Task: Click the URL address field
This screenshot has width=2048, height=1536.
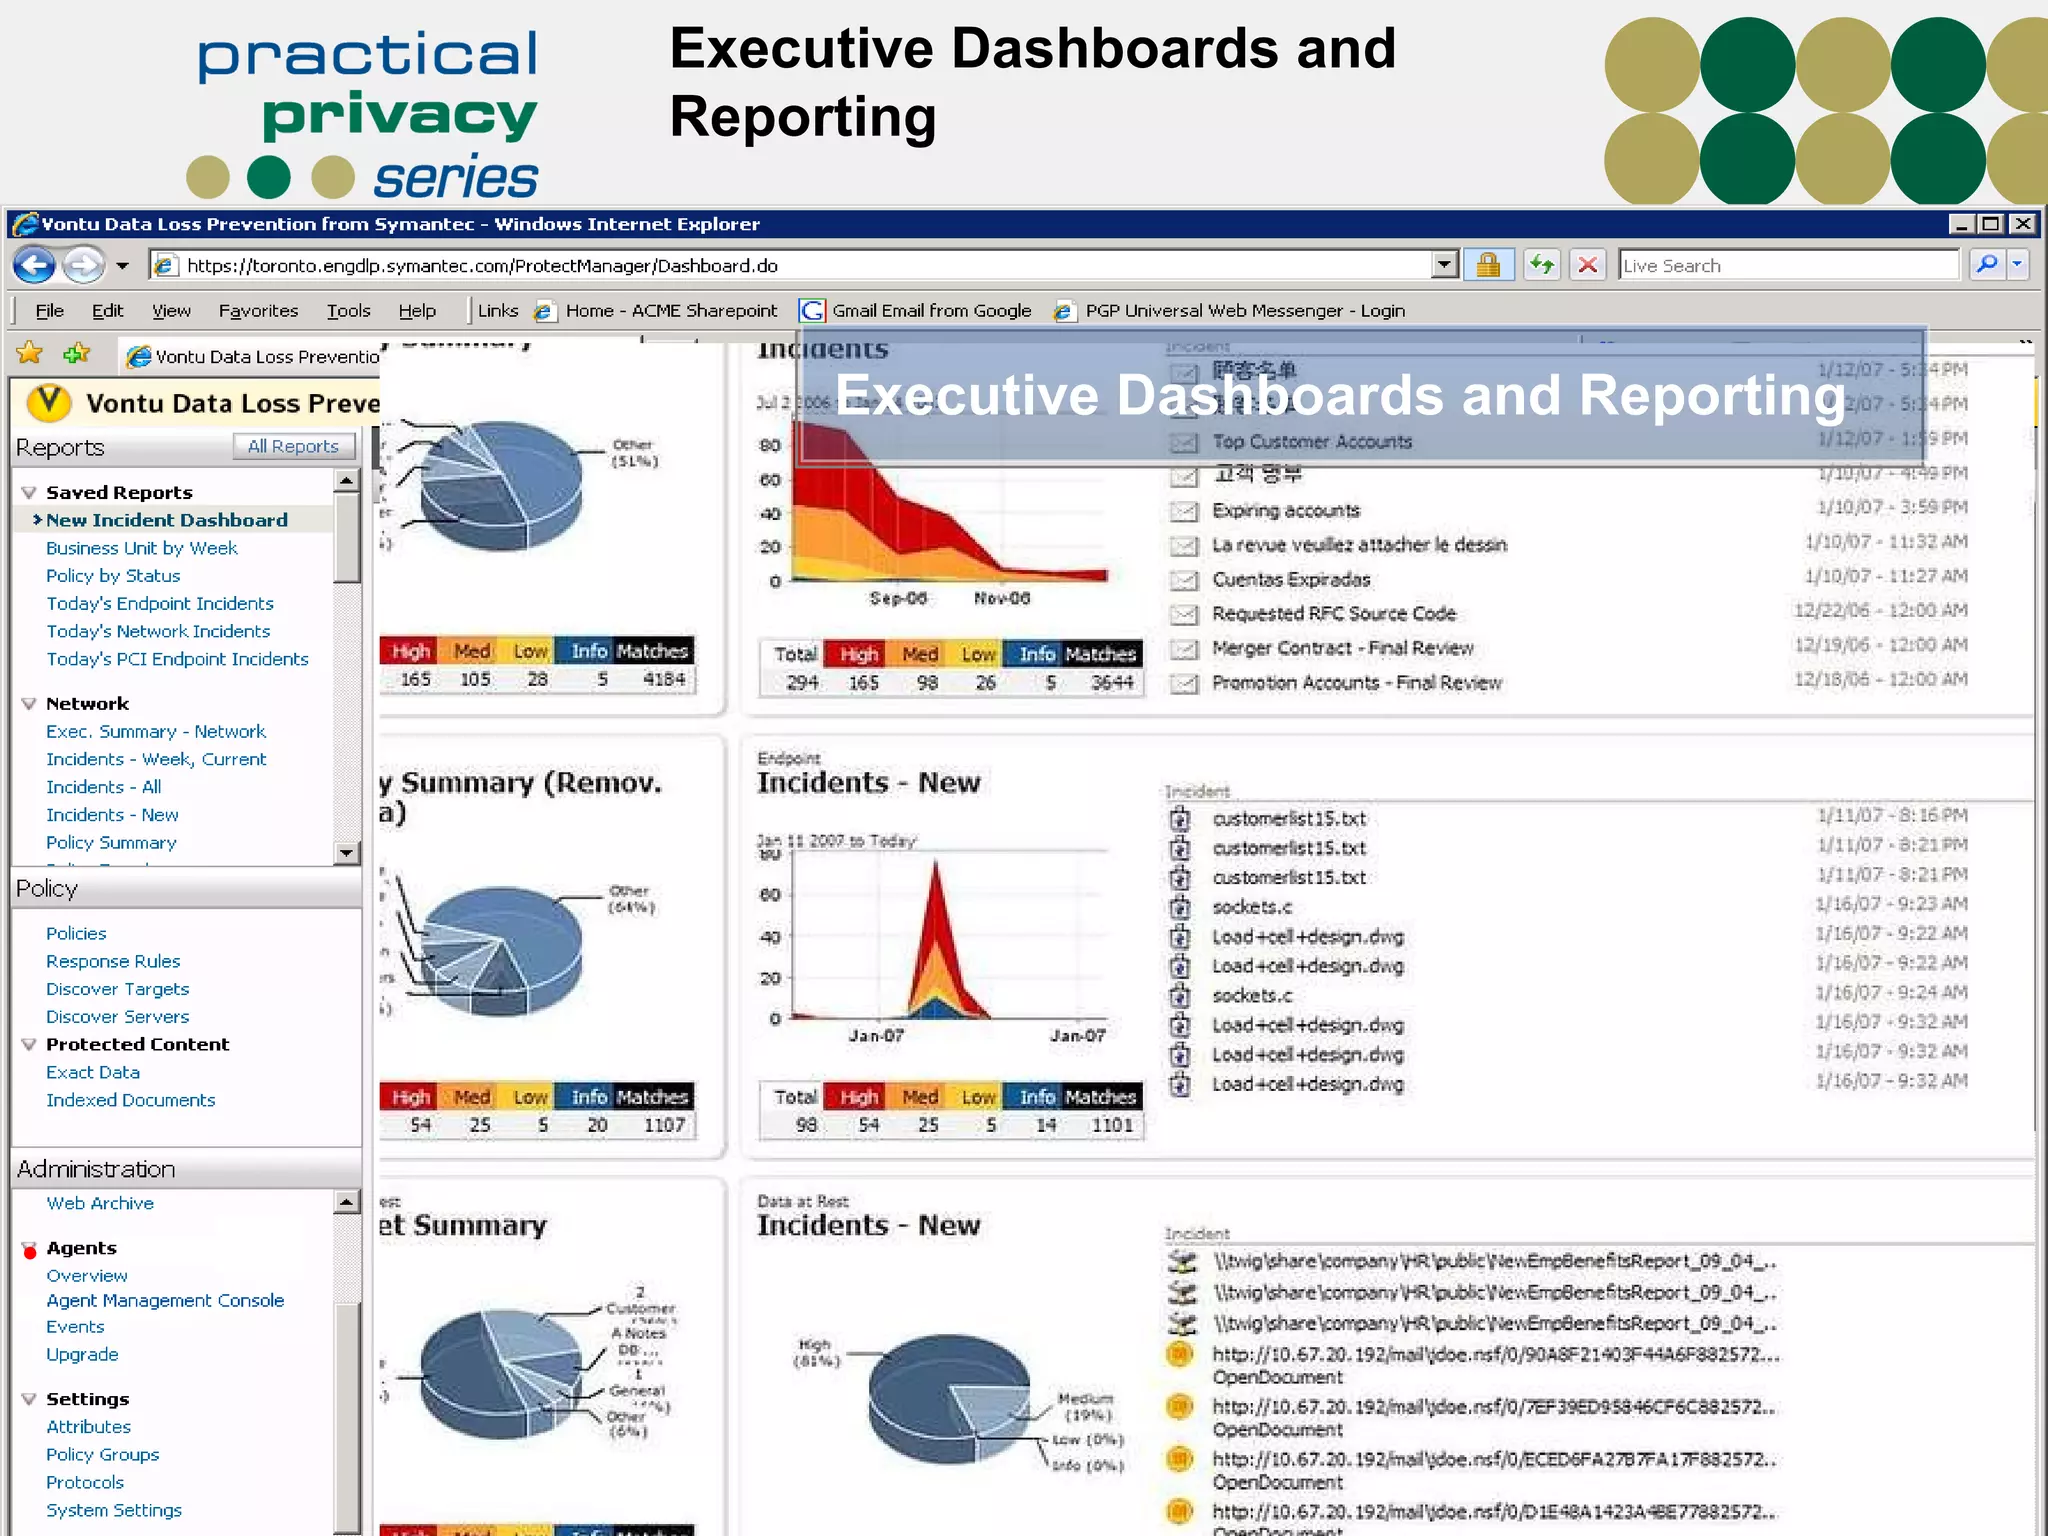Action: pos(806,265)
